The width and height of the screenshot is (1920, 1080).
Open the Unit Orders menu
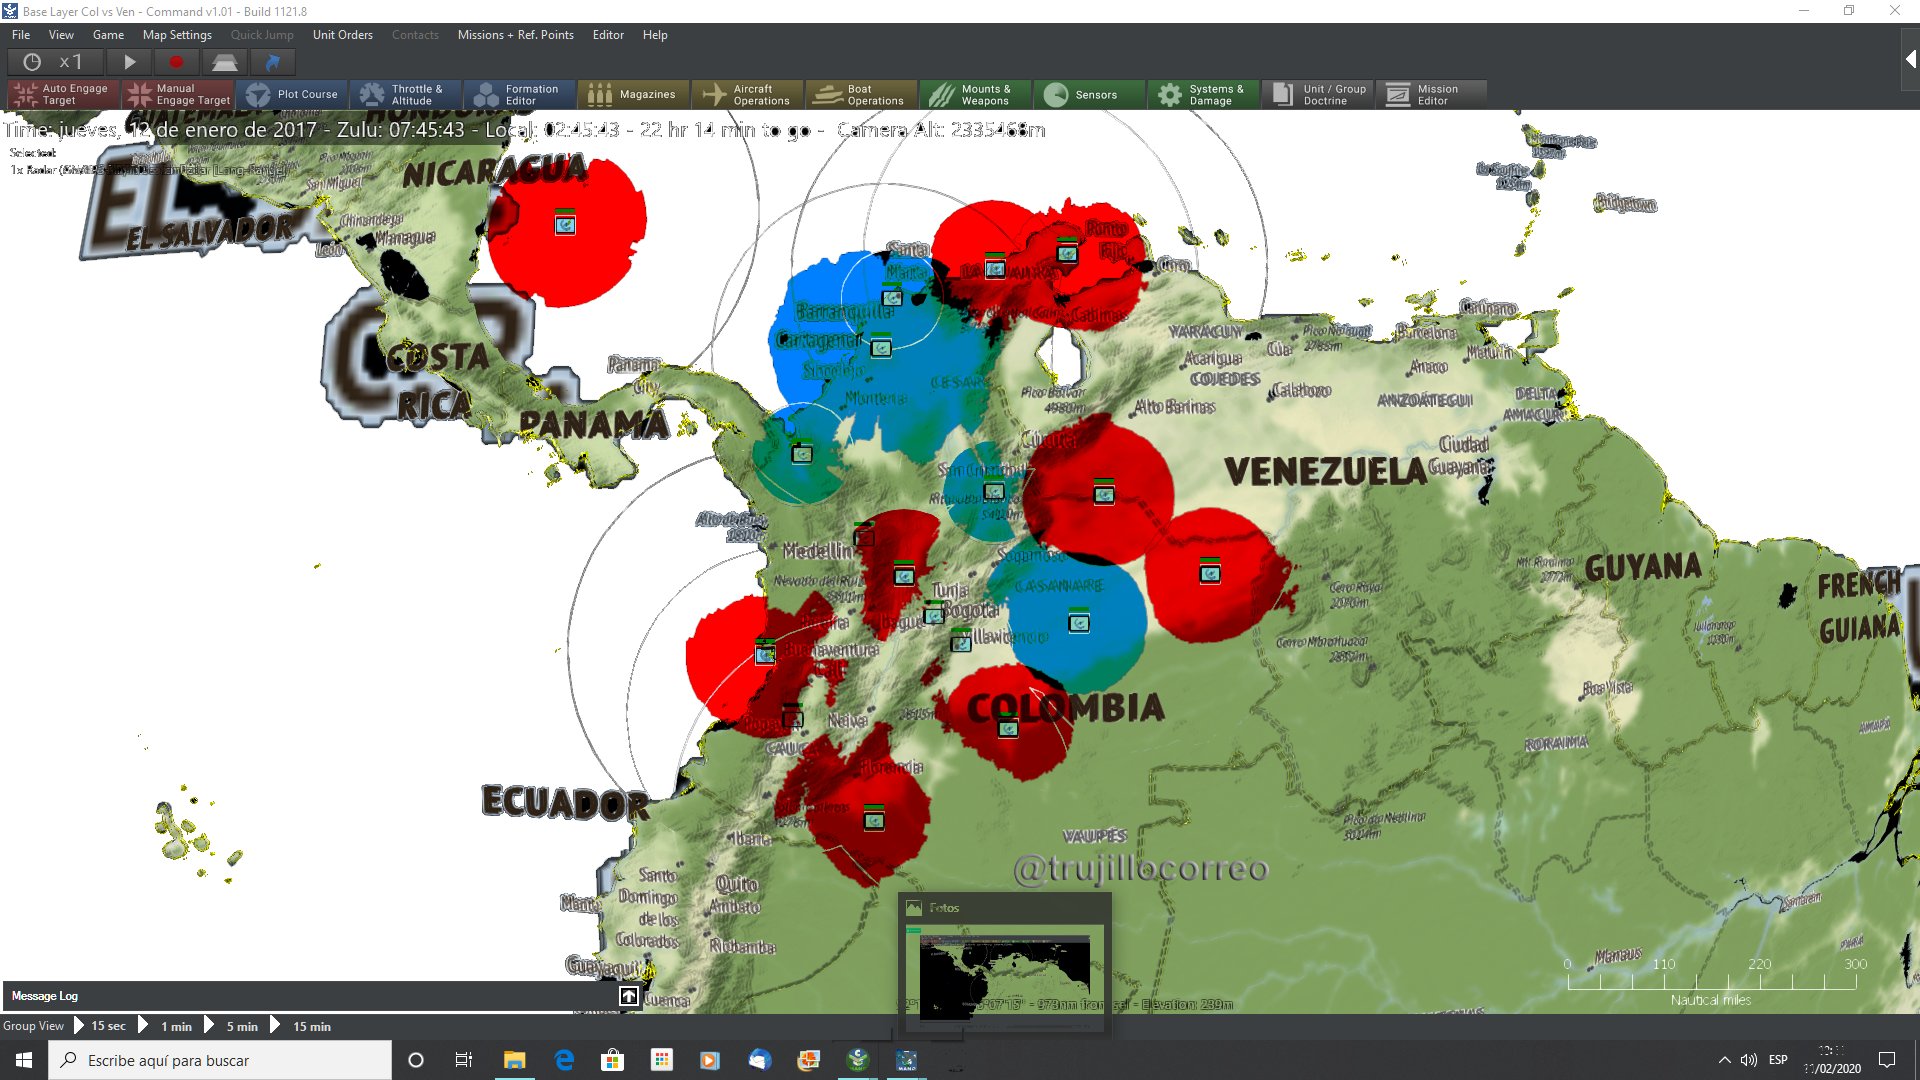tap(342, 34)
